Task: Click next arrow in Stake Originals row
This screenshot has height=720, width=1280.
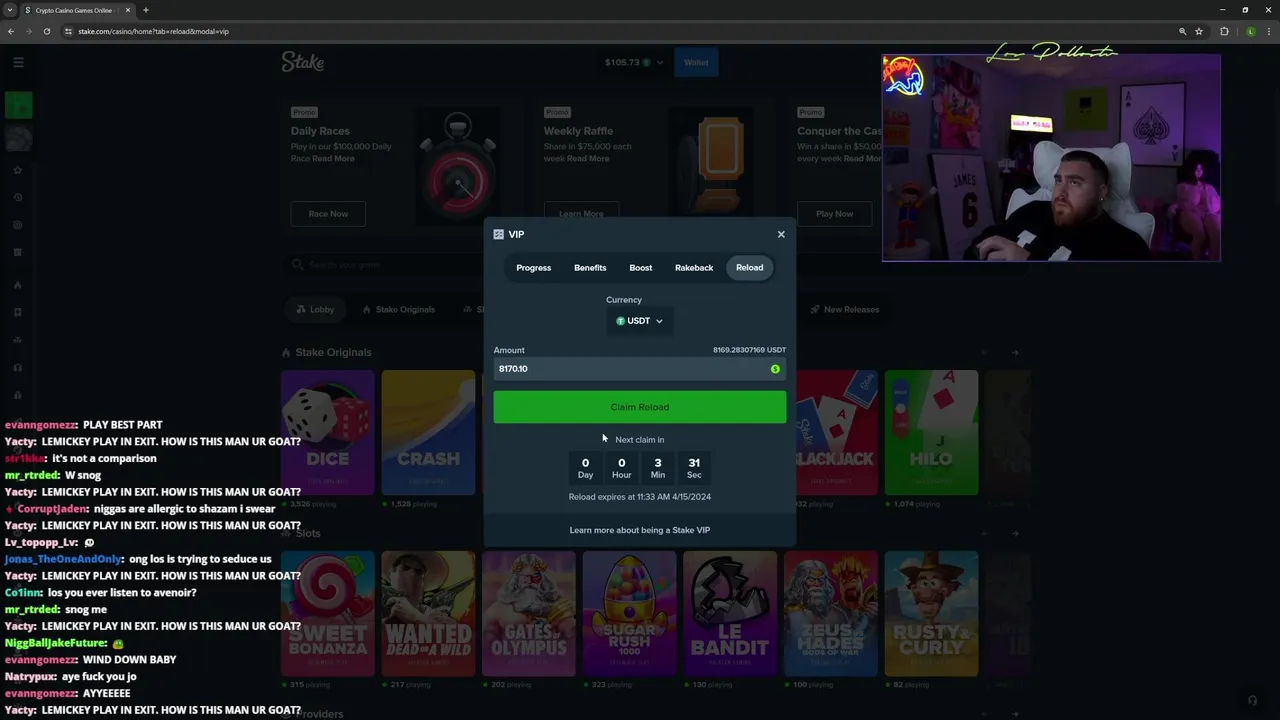Action: 1014,352
